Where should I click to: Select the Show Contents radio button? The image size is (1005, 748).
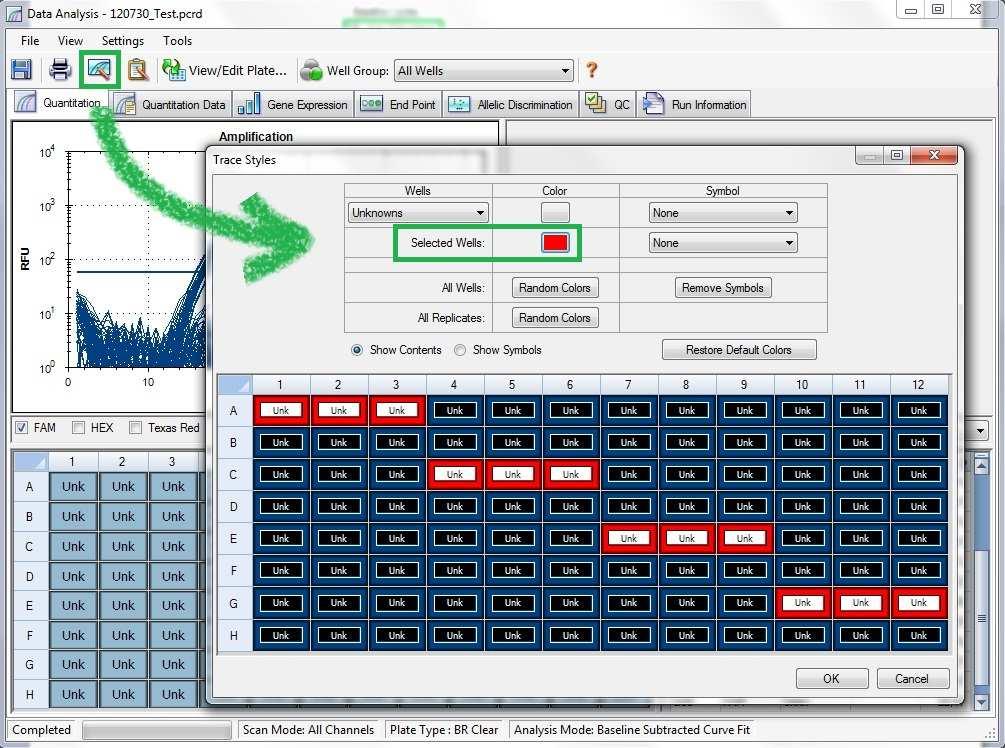357,350
